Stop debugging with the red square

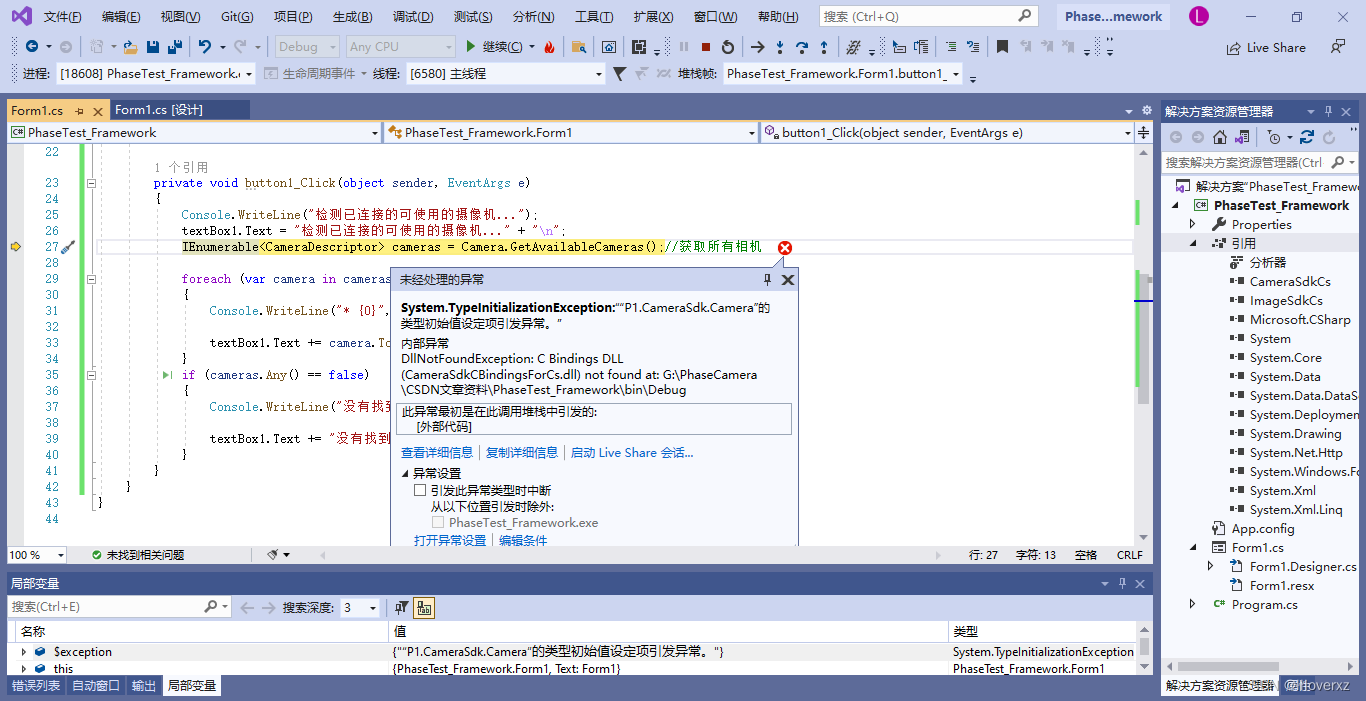pyautogui.click(x=706, y=47)
